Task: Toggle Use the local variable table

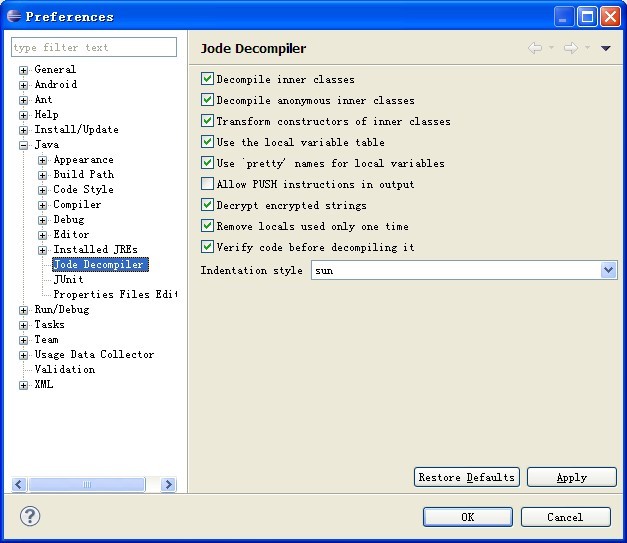Action: pyautogui.click(x=207, y=142)
